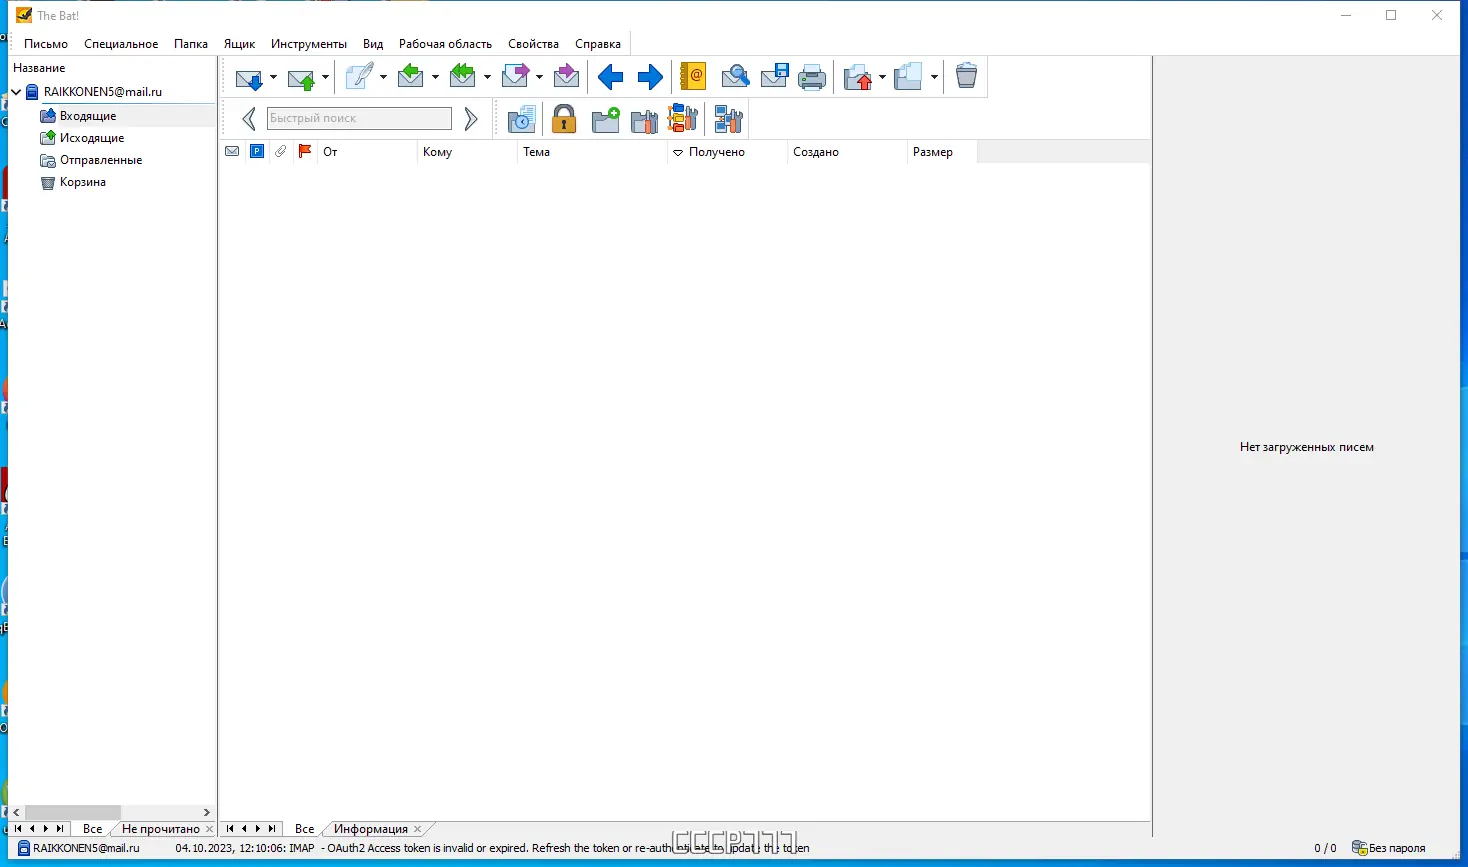Open the Специальное menu
The image size is (1468, 867).
121,44
